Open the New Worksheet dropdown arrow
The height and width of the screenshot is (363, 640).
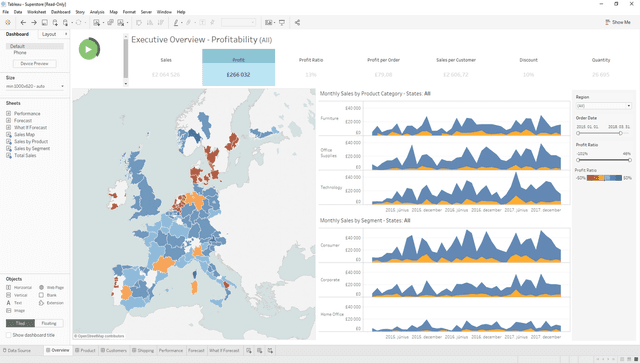point(103,23)
